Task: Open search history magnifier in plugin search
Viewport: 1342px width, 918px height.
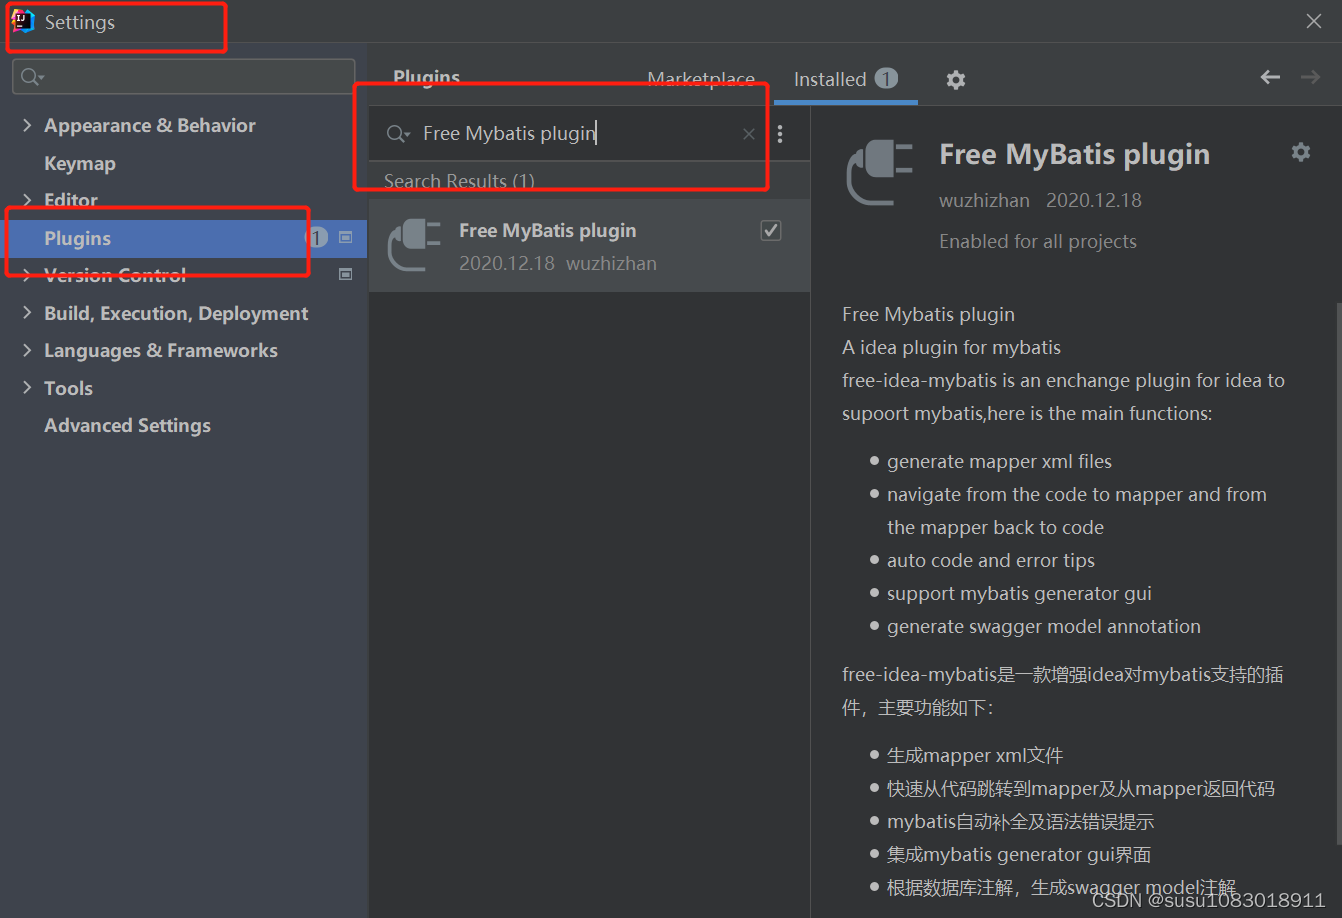Action: click(398, 134)
